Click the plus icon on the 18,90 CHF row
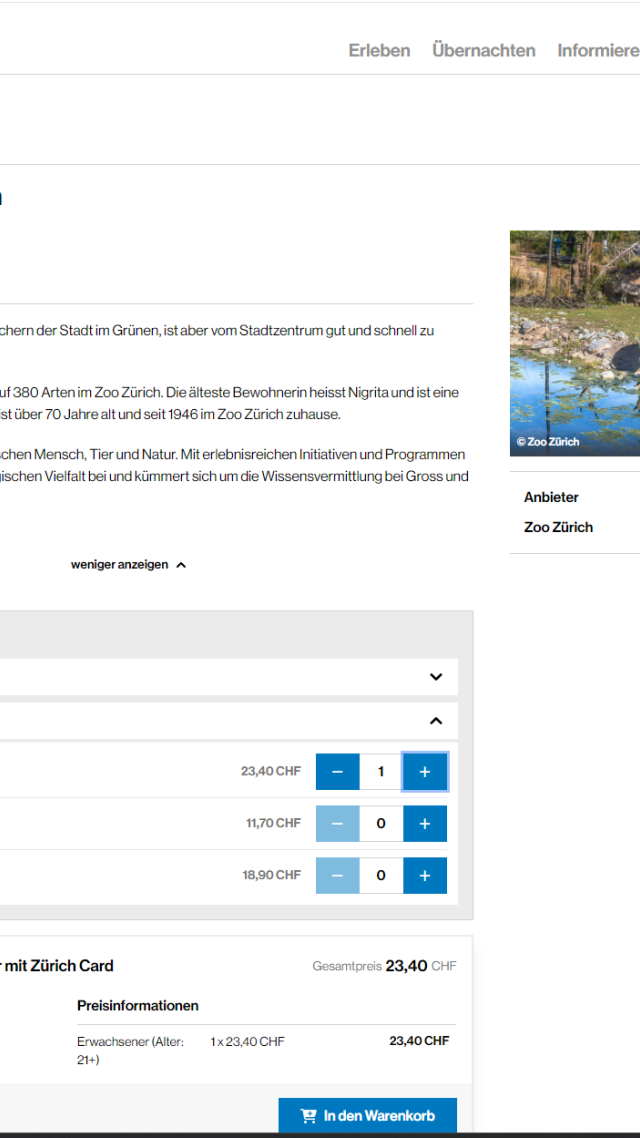Viewport: 640px width, 1138px height. click(424, 875)
